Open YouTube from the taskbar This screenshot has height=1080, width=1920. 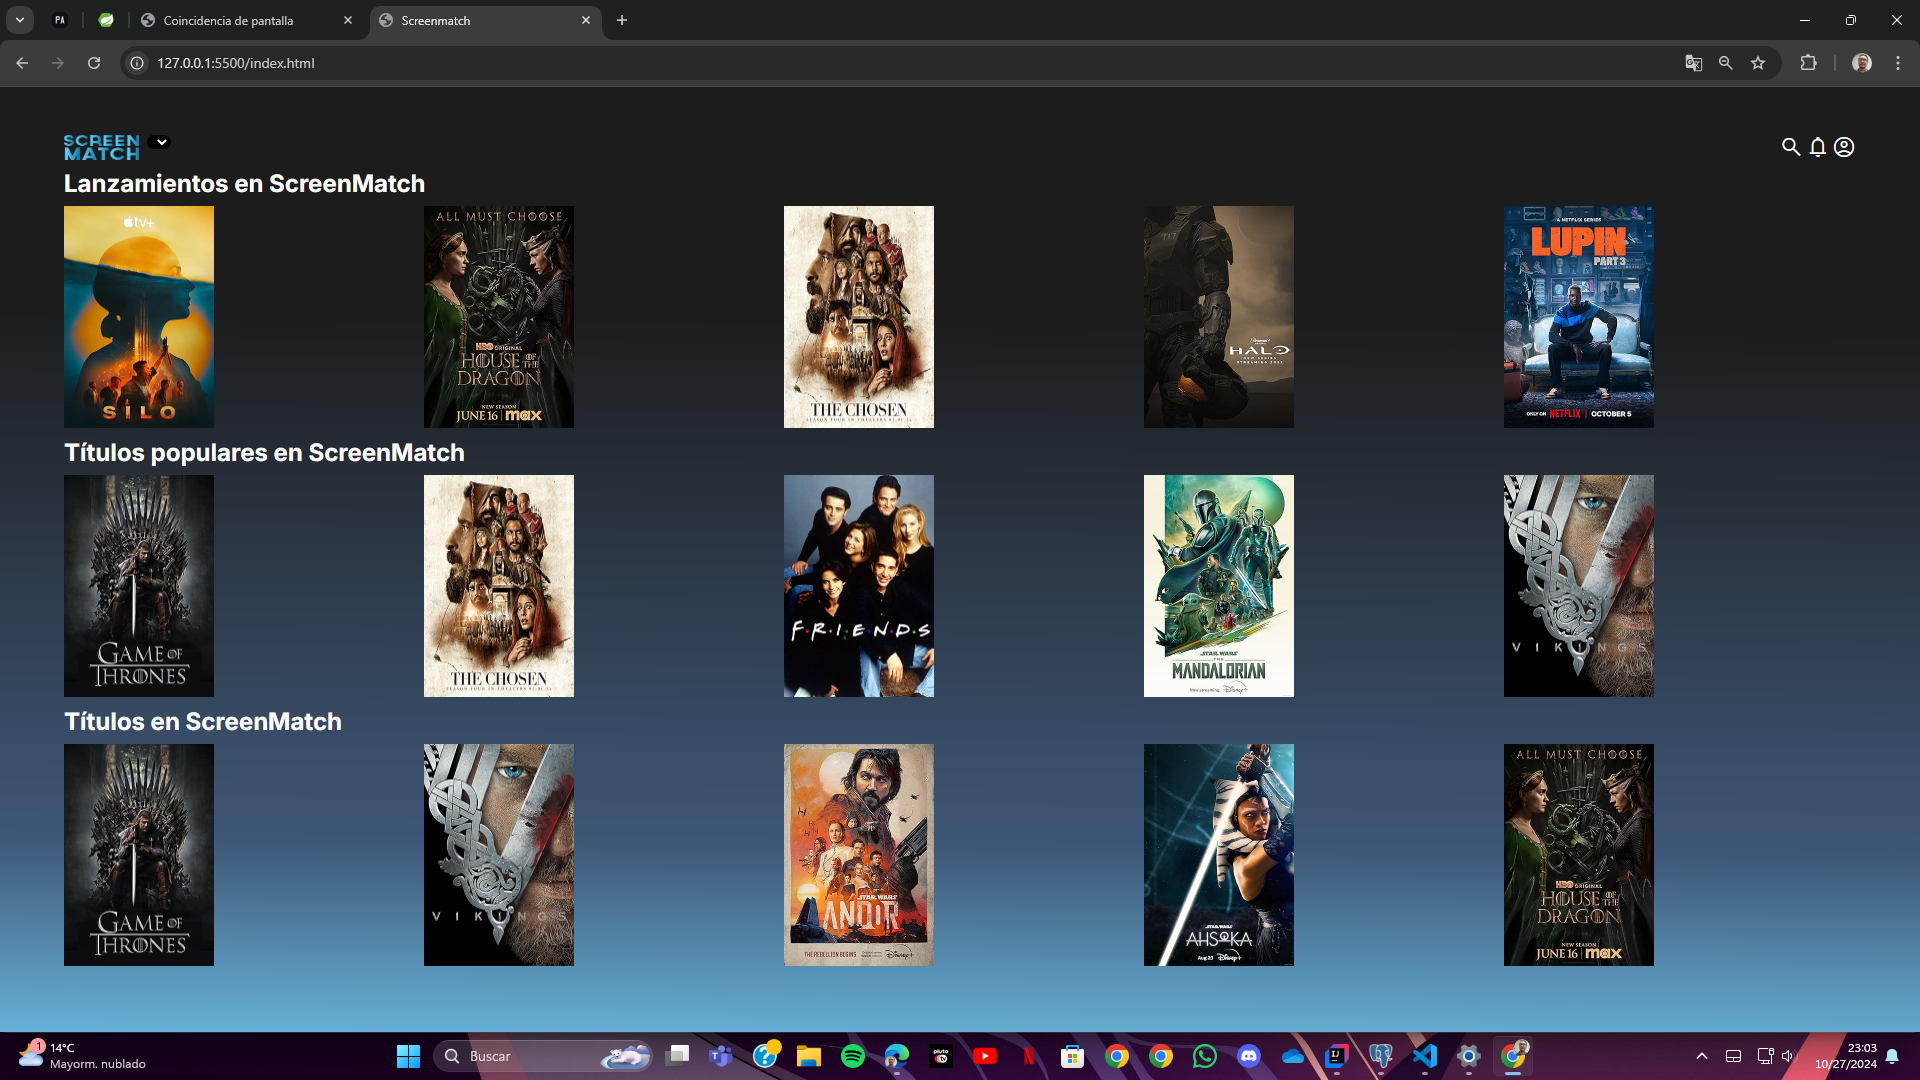[985, 1056]
